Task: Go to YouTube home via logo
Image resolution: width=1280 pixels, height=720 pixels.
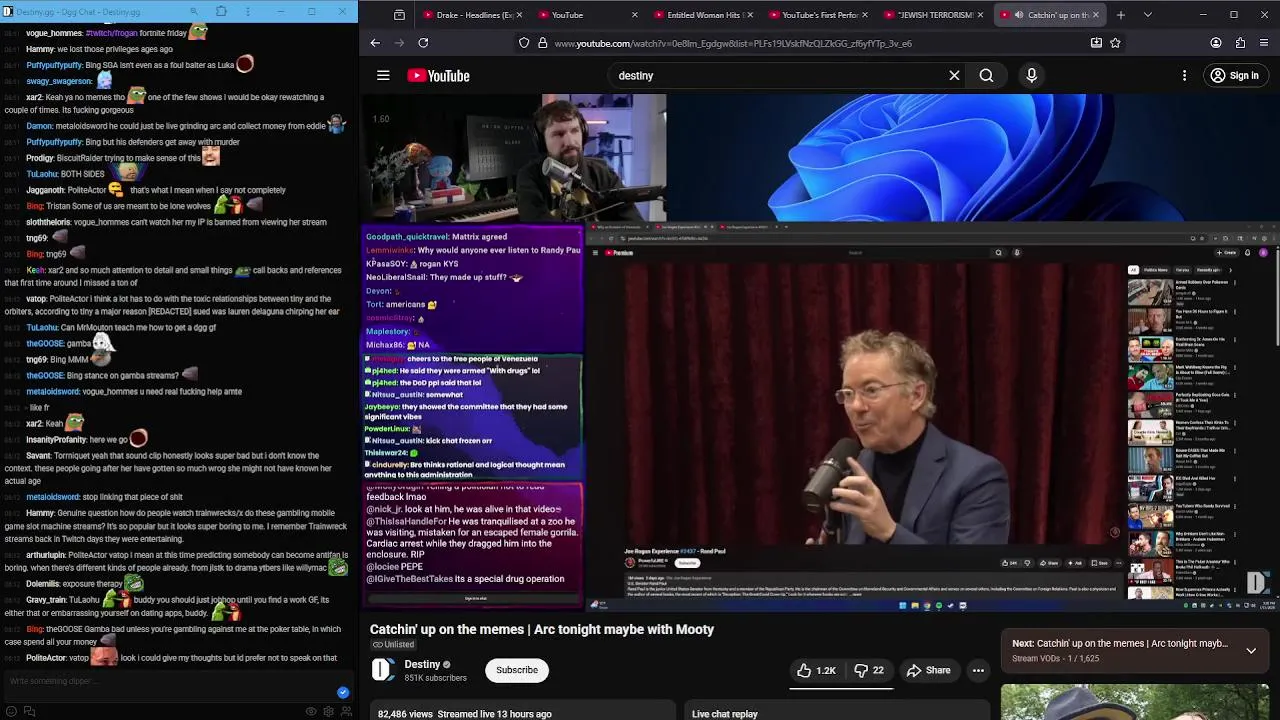Action: [x=438, y=76]
